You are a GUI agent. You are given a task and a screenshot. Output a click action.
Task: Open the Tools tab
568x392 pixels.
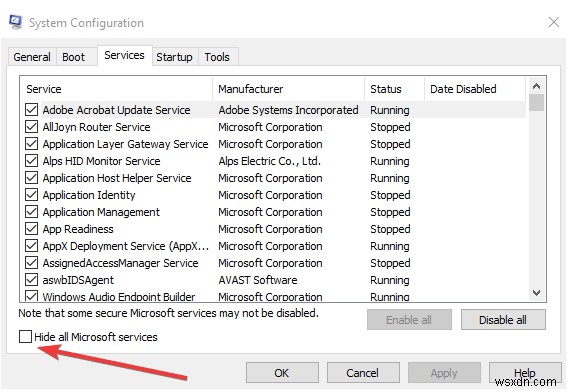(x=217, y=57)
